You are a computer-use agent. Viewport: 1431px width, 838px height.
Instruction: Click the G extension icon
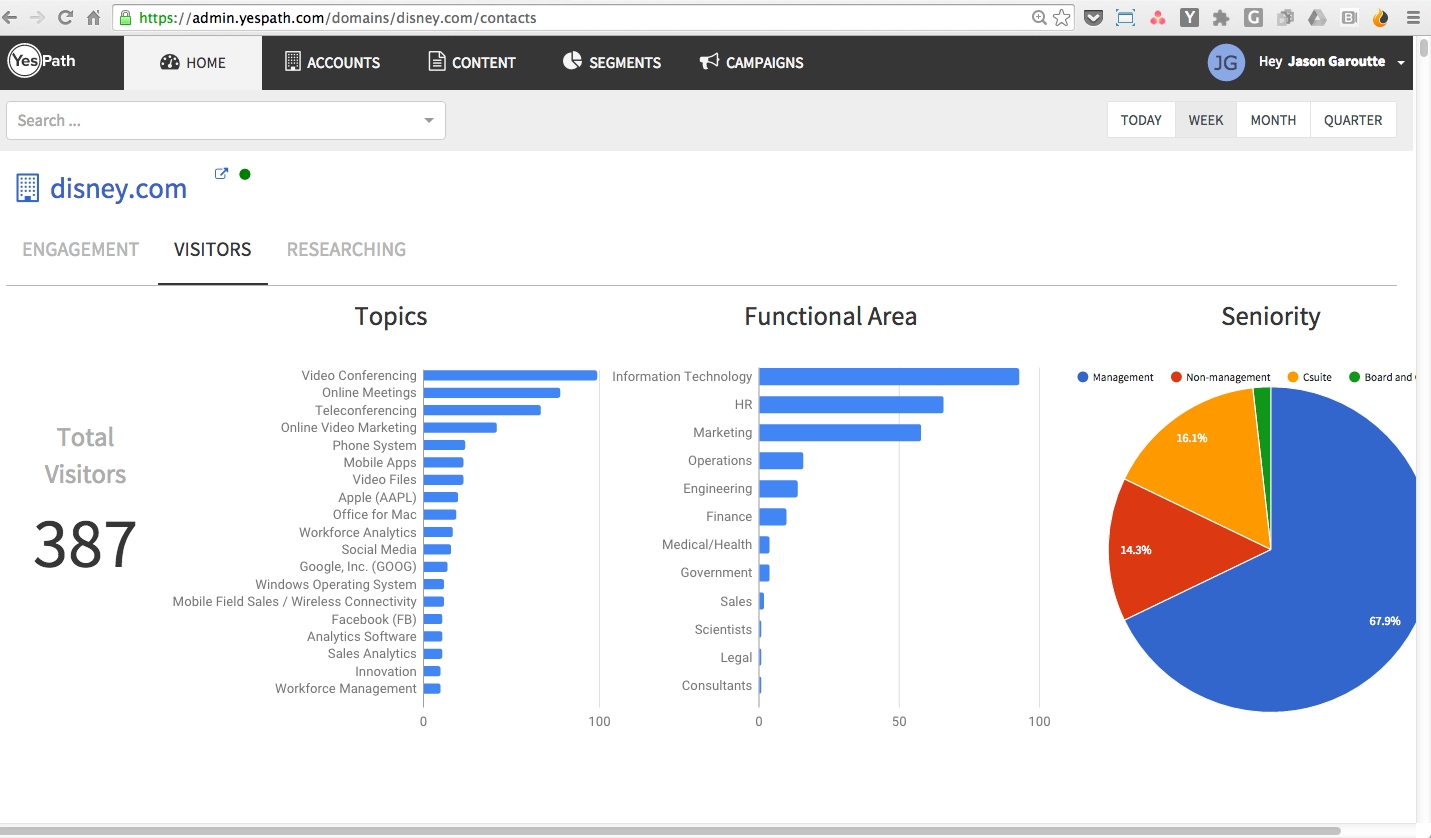[x=1253, y=17]
